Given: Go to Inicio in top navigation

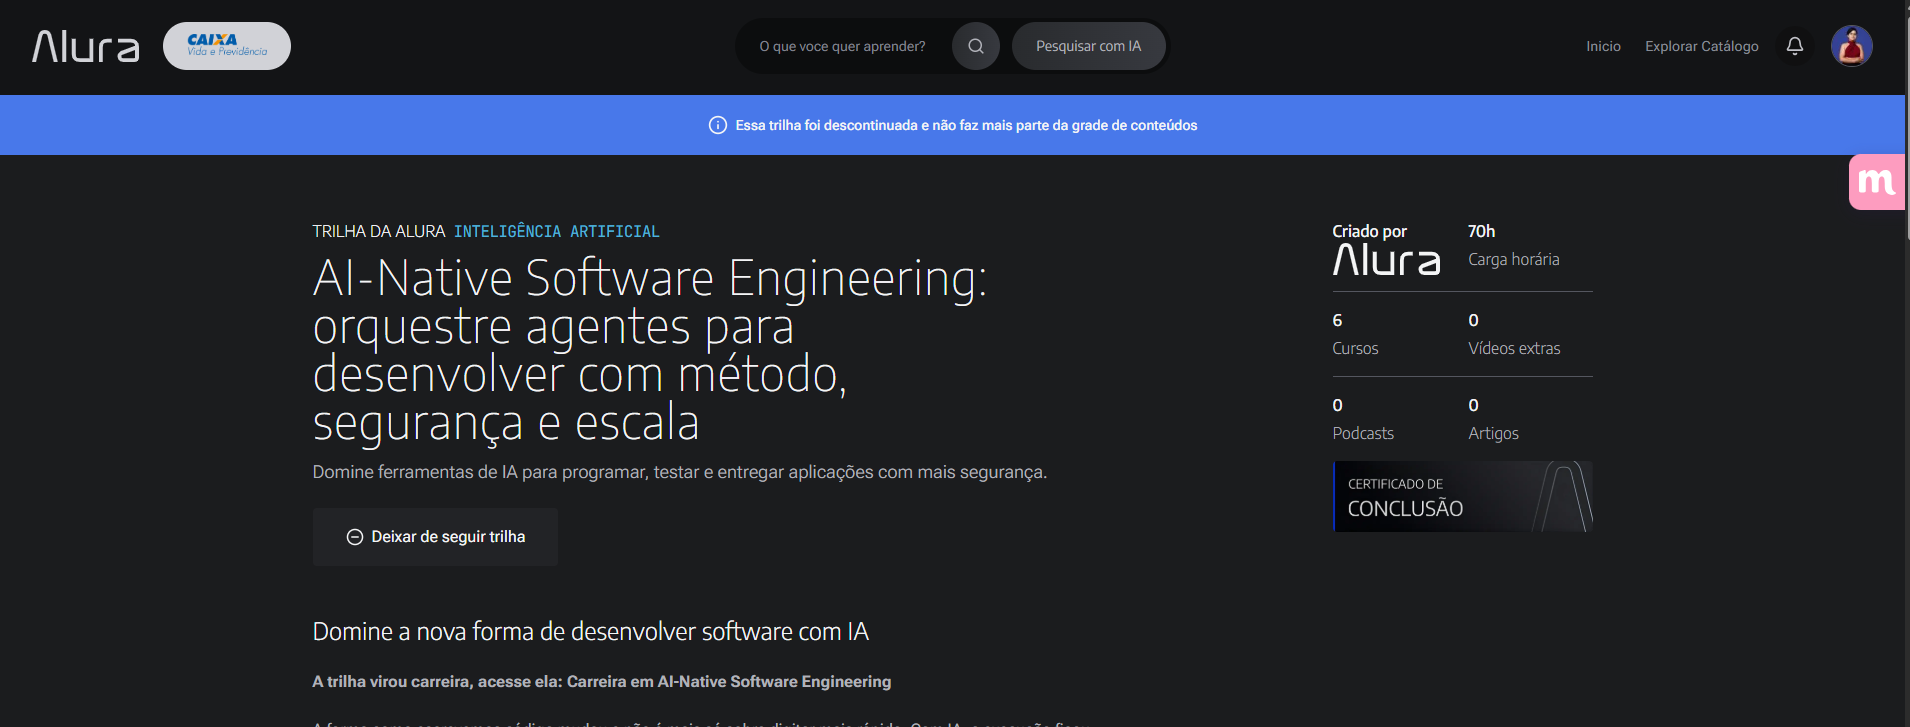Looking at the screenshot, I should coord(1603,46).
